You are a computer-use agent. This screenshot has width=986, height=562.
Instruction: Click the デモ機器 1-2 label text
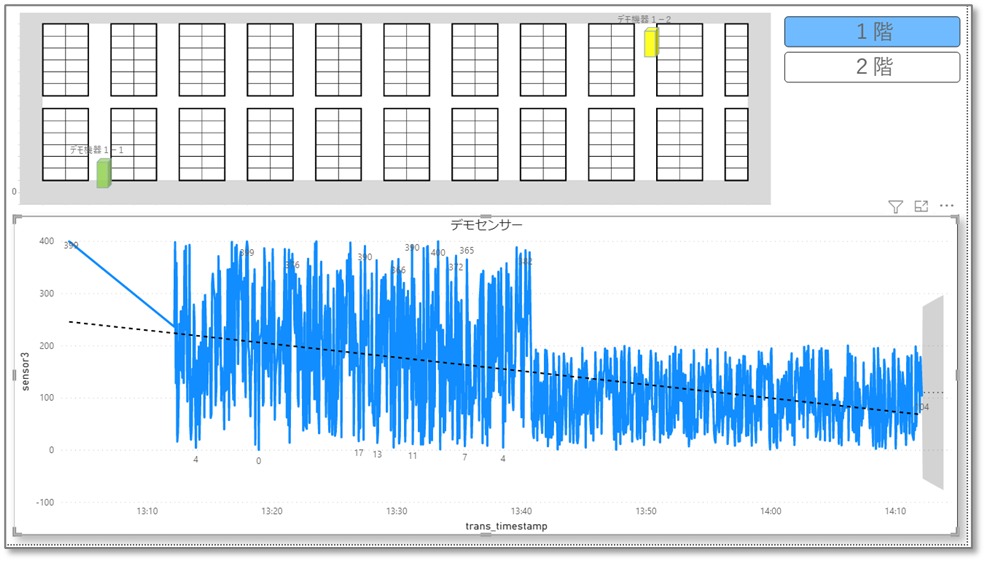click(x=644, y=19)
